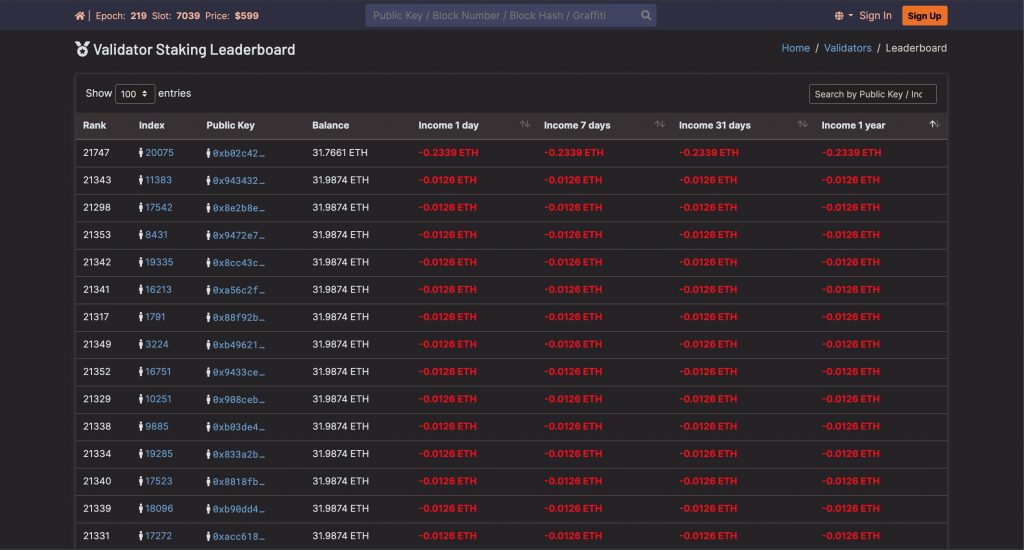This screenshot has width=1024, height=550.
Task: Open public key 0x833a2b link
Action: (238, 455)
